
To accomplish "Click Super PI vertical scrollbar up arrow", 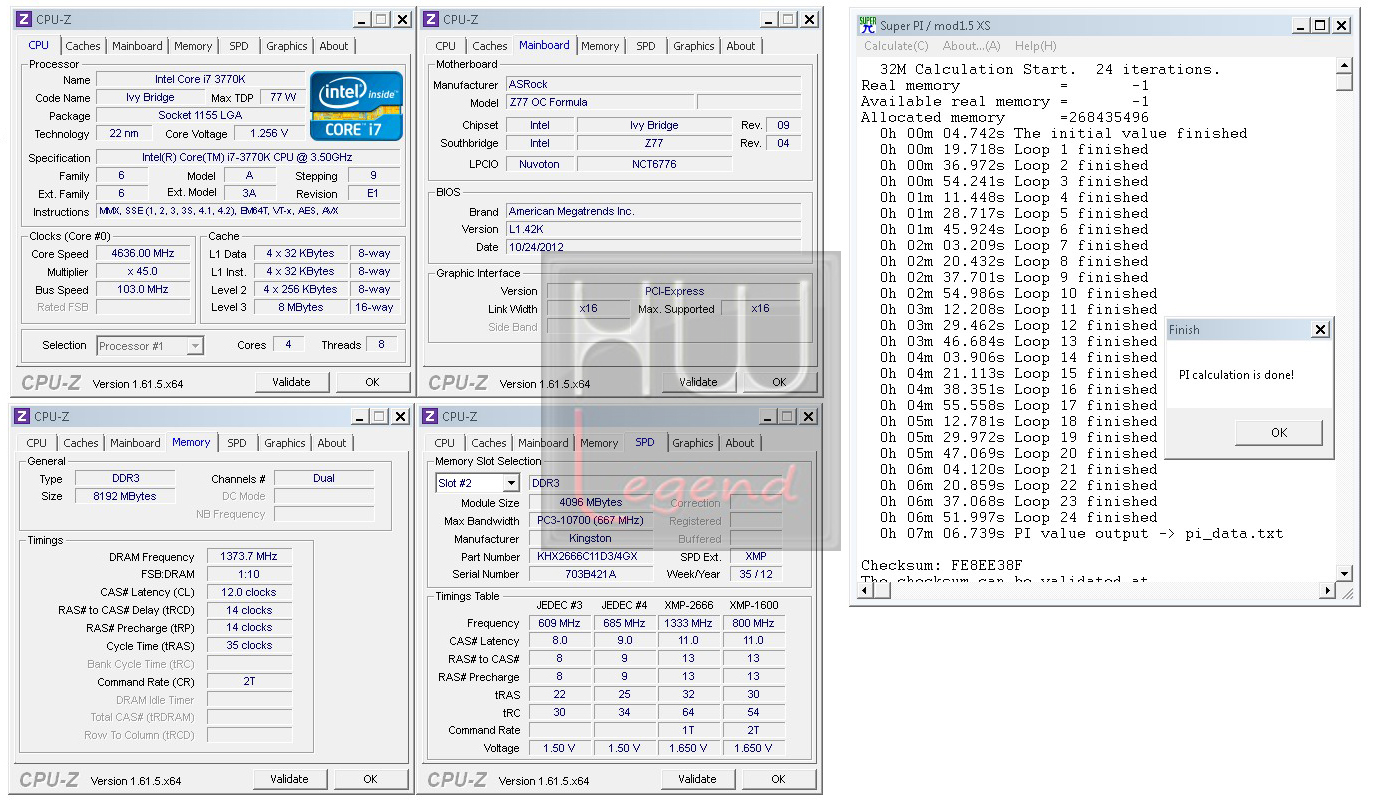I will 1344,67.
